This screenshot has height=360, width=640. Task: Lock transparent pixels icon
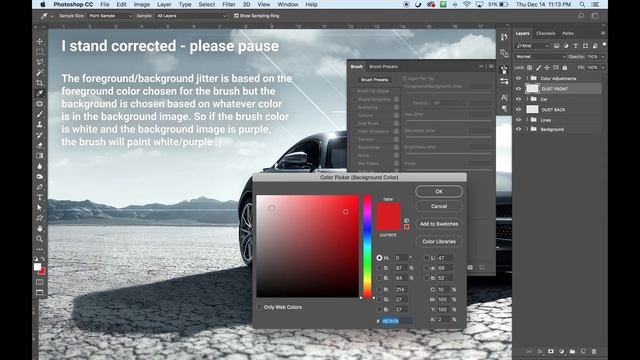pos(529,67)
